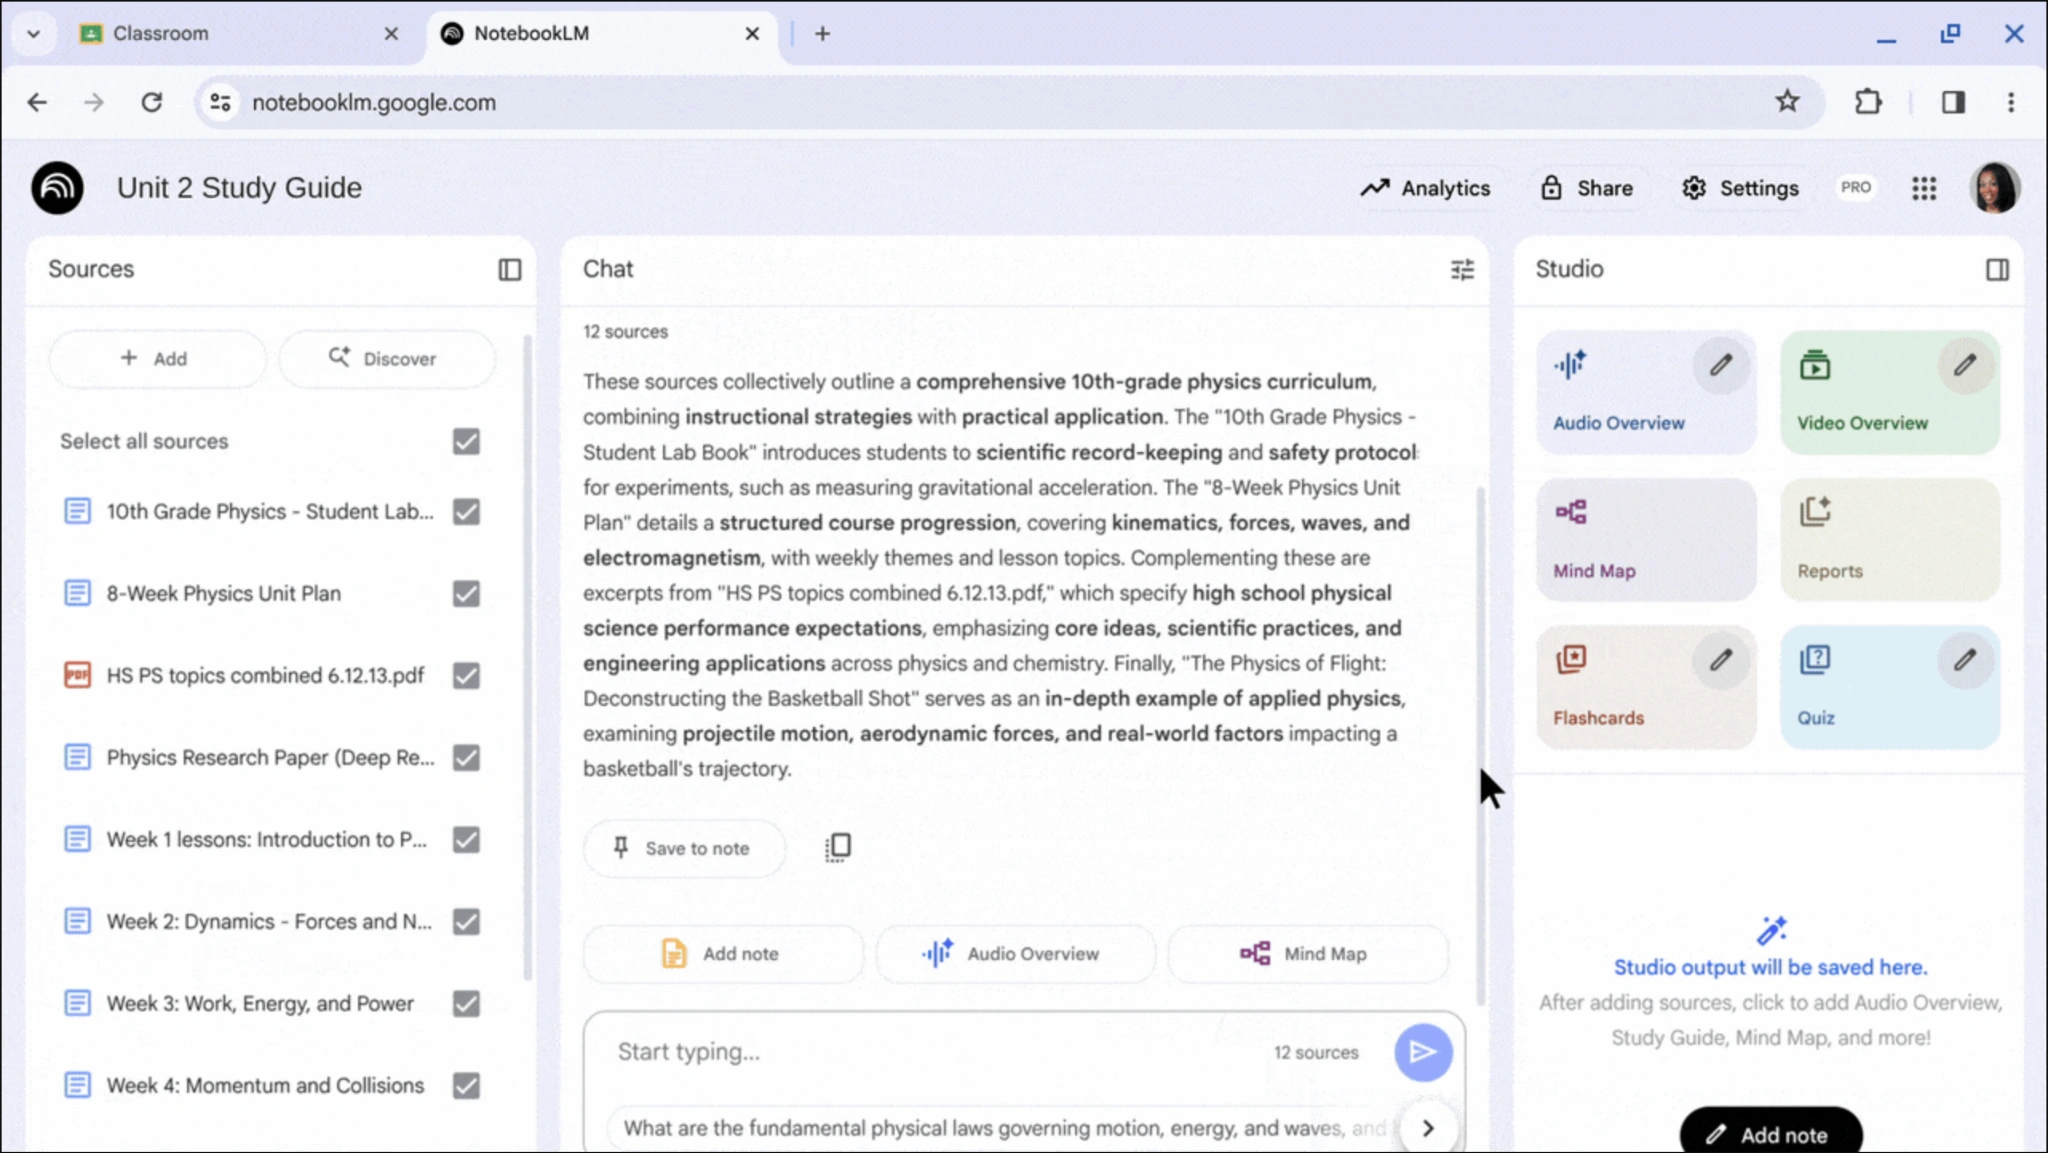The width and height of the screenshot is (2048, 1153).
Task: Customize Video Overview pencil icon
Action: pyautogui.click(x=1964, y=365)
